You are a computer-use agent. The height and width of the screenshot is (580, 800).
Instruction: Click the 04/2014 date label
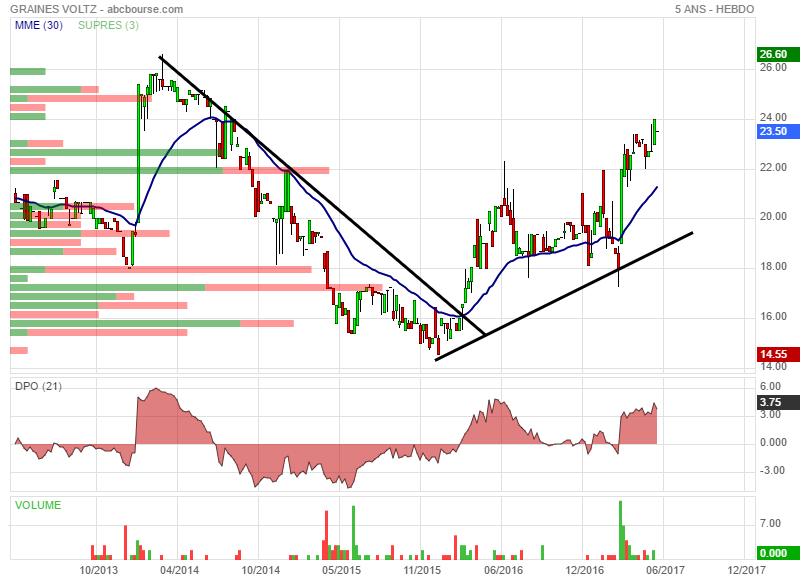pos(179,570)
